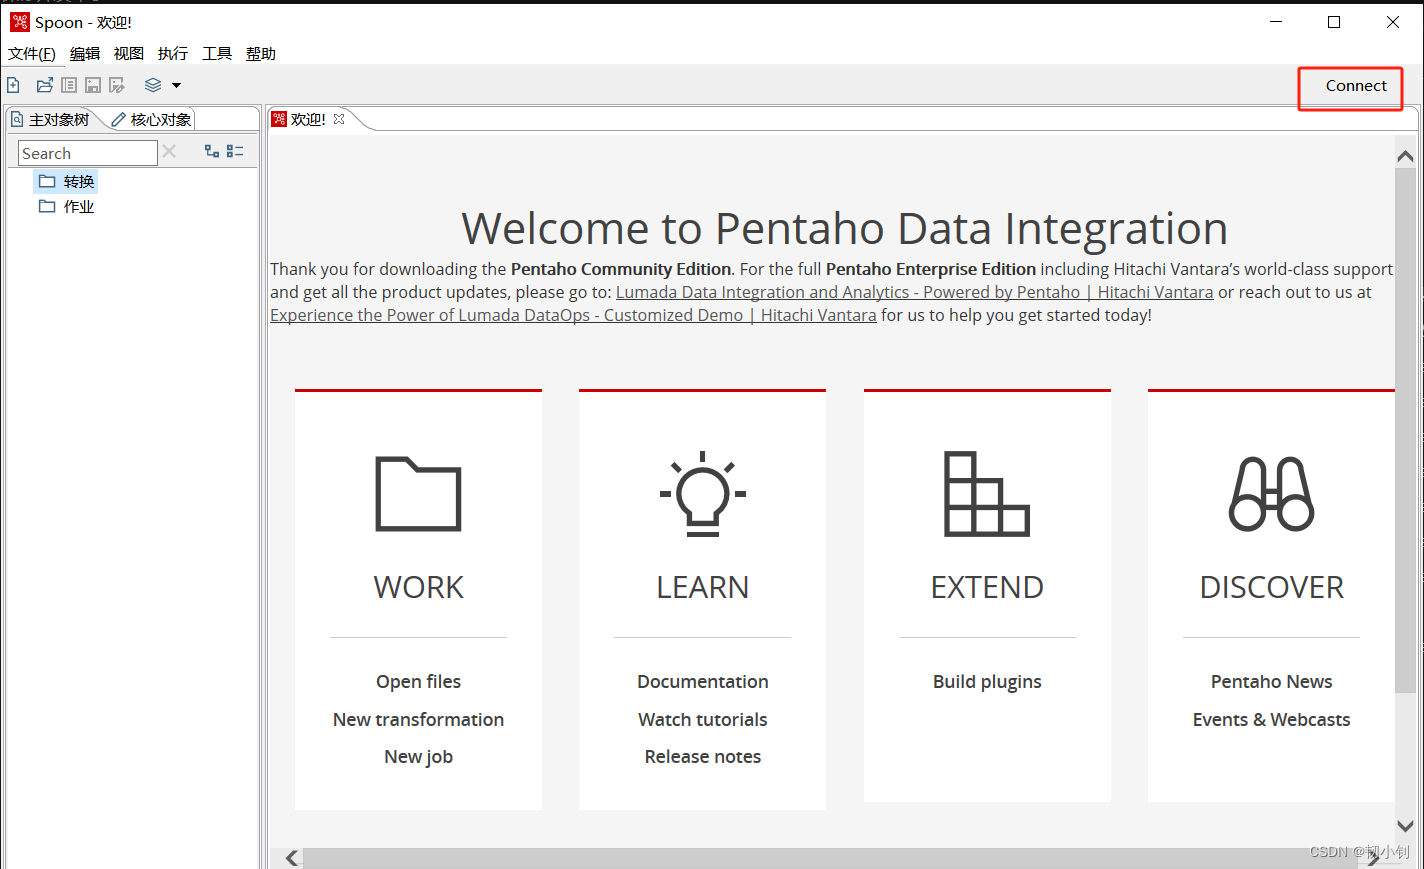
Task: Click the New file toolbar icon
Action: pyautogui.click(x=13, y=85)
